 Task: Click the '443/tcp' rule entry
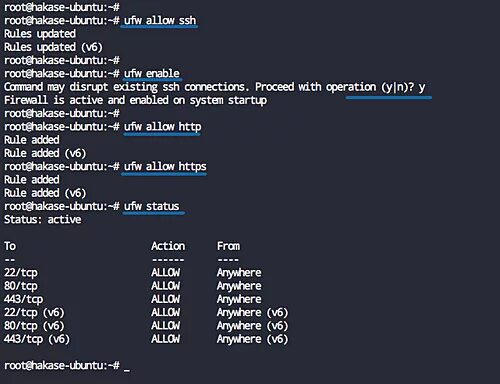23,300
